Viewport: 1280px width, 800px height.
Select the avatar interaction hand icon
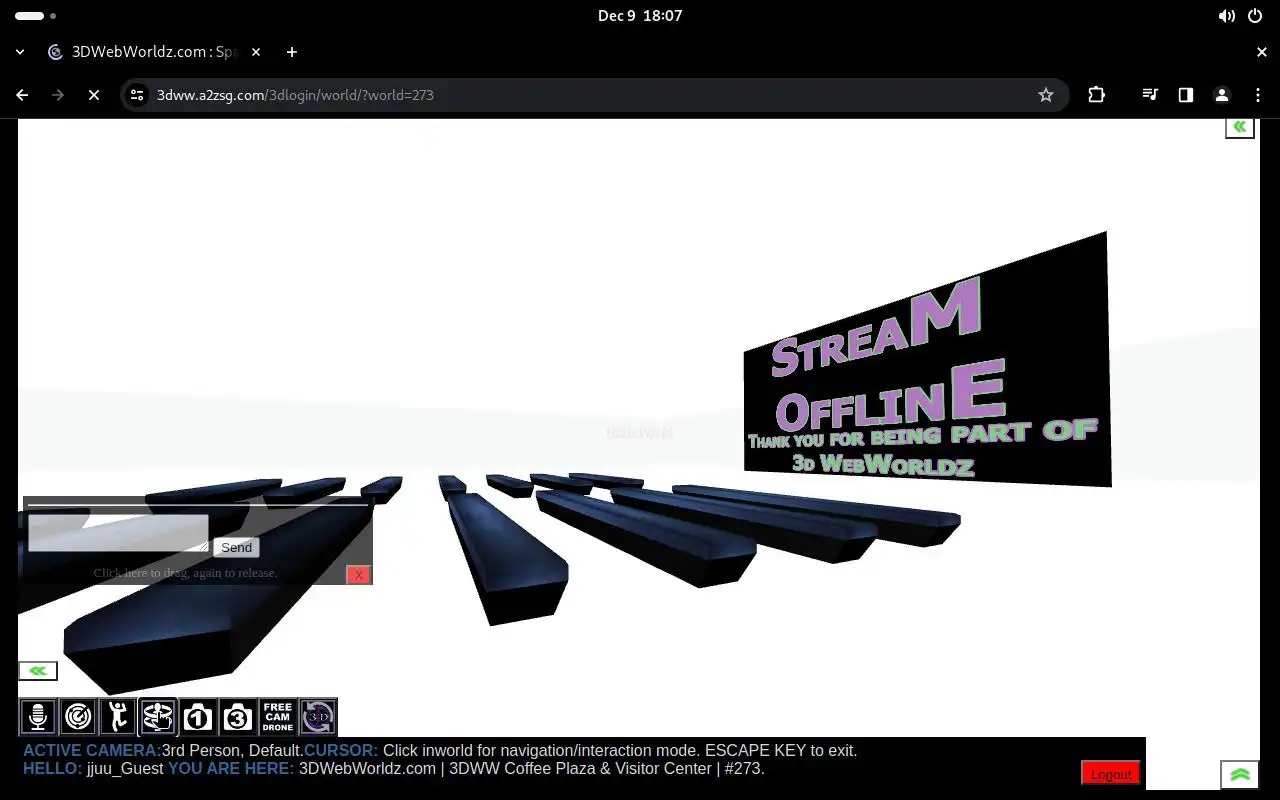[x=158, y=717]
